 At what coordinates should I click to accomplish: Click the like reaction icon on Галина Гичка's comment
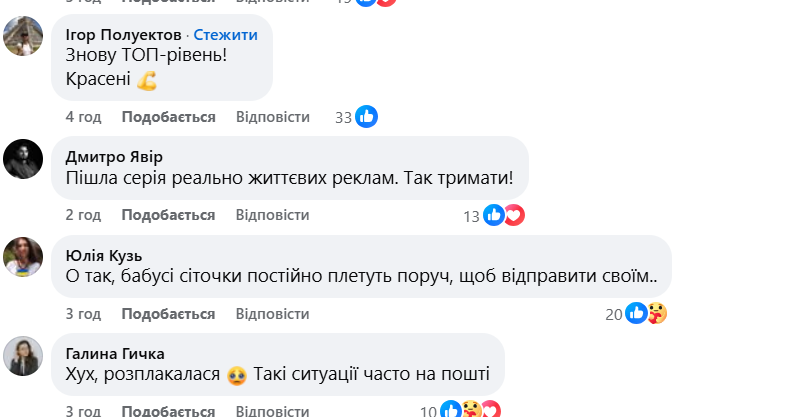452,410
